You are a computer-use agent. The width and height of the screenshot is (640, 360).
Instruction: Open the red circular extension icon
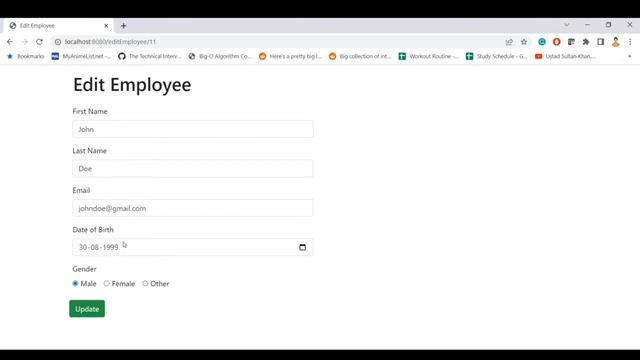pos(557,42)
